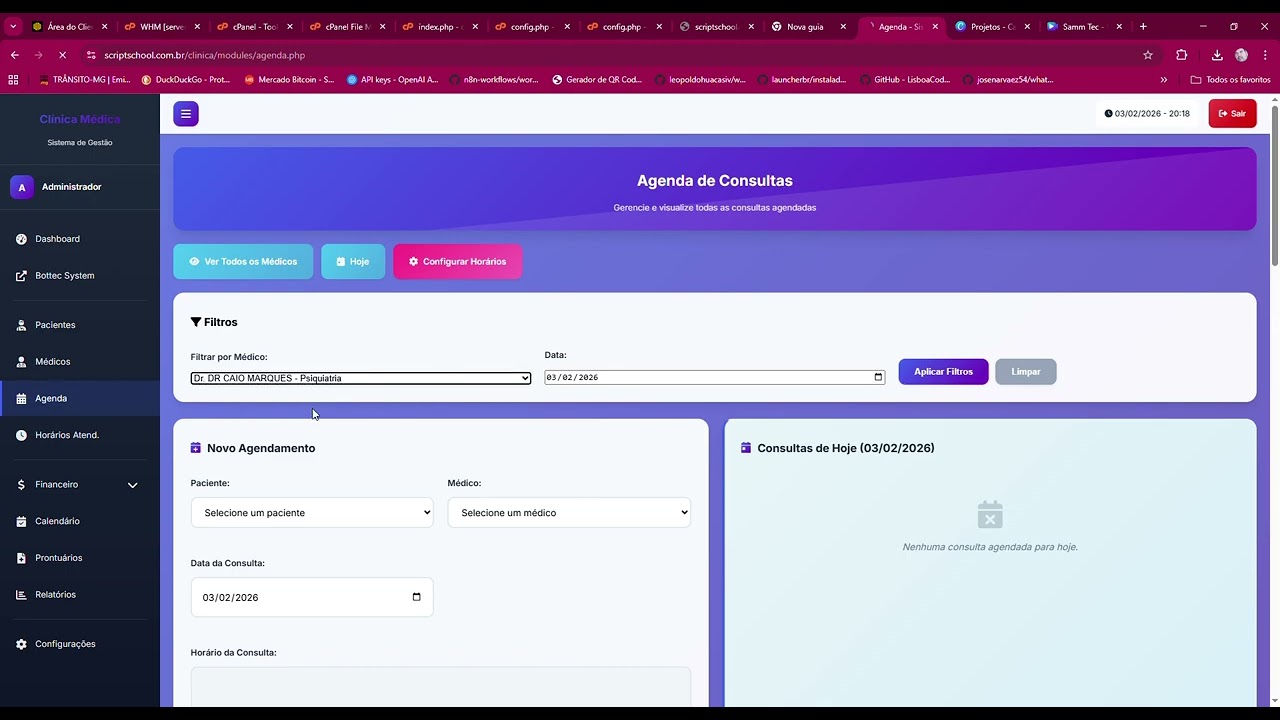Click the Dashboard gauge icon
This screenshot has height=720, width=1280.
(x=22, y=239)
